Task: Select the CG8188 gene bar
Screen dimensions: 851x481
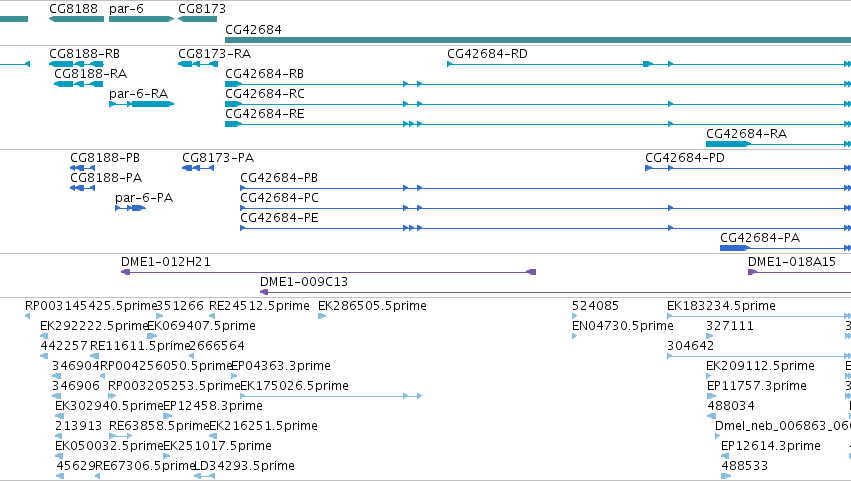Action: click(x=77, y=19)
